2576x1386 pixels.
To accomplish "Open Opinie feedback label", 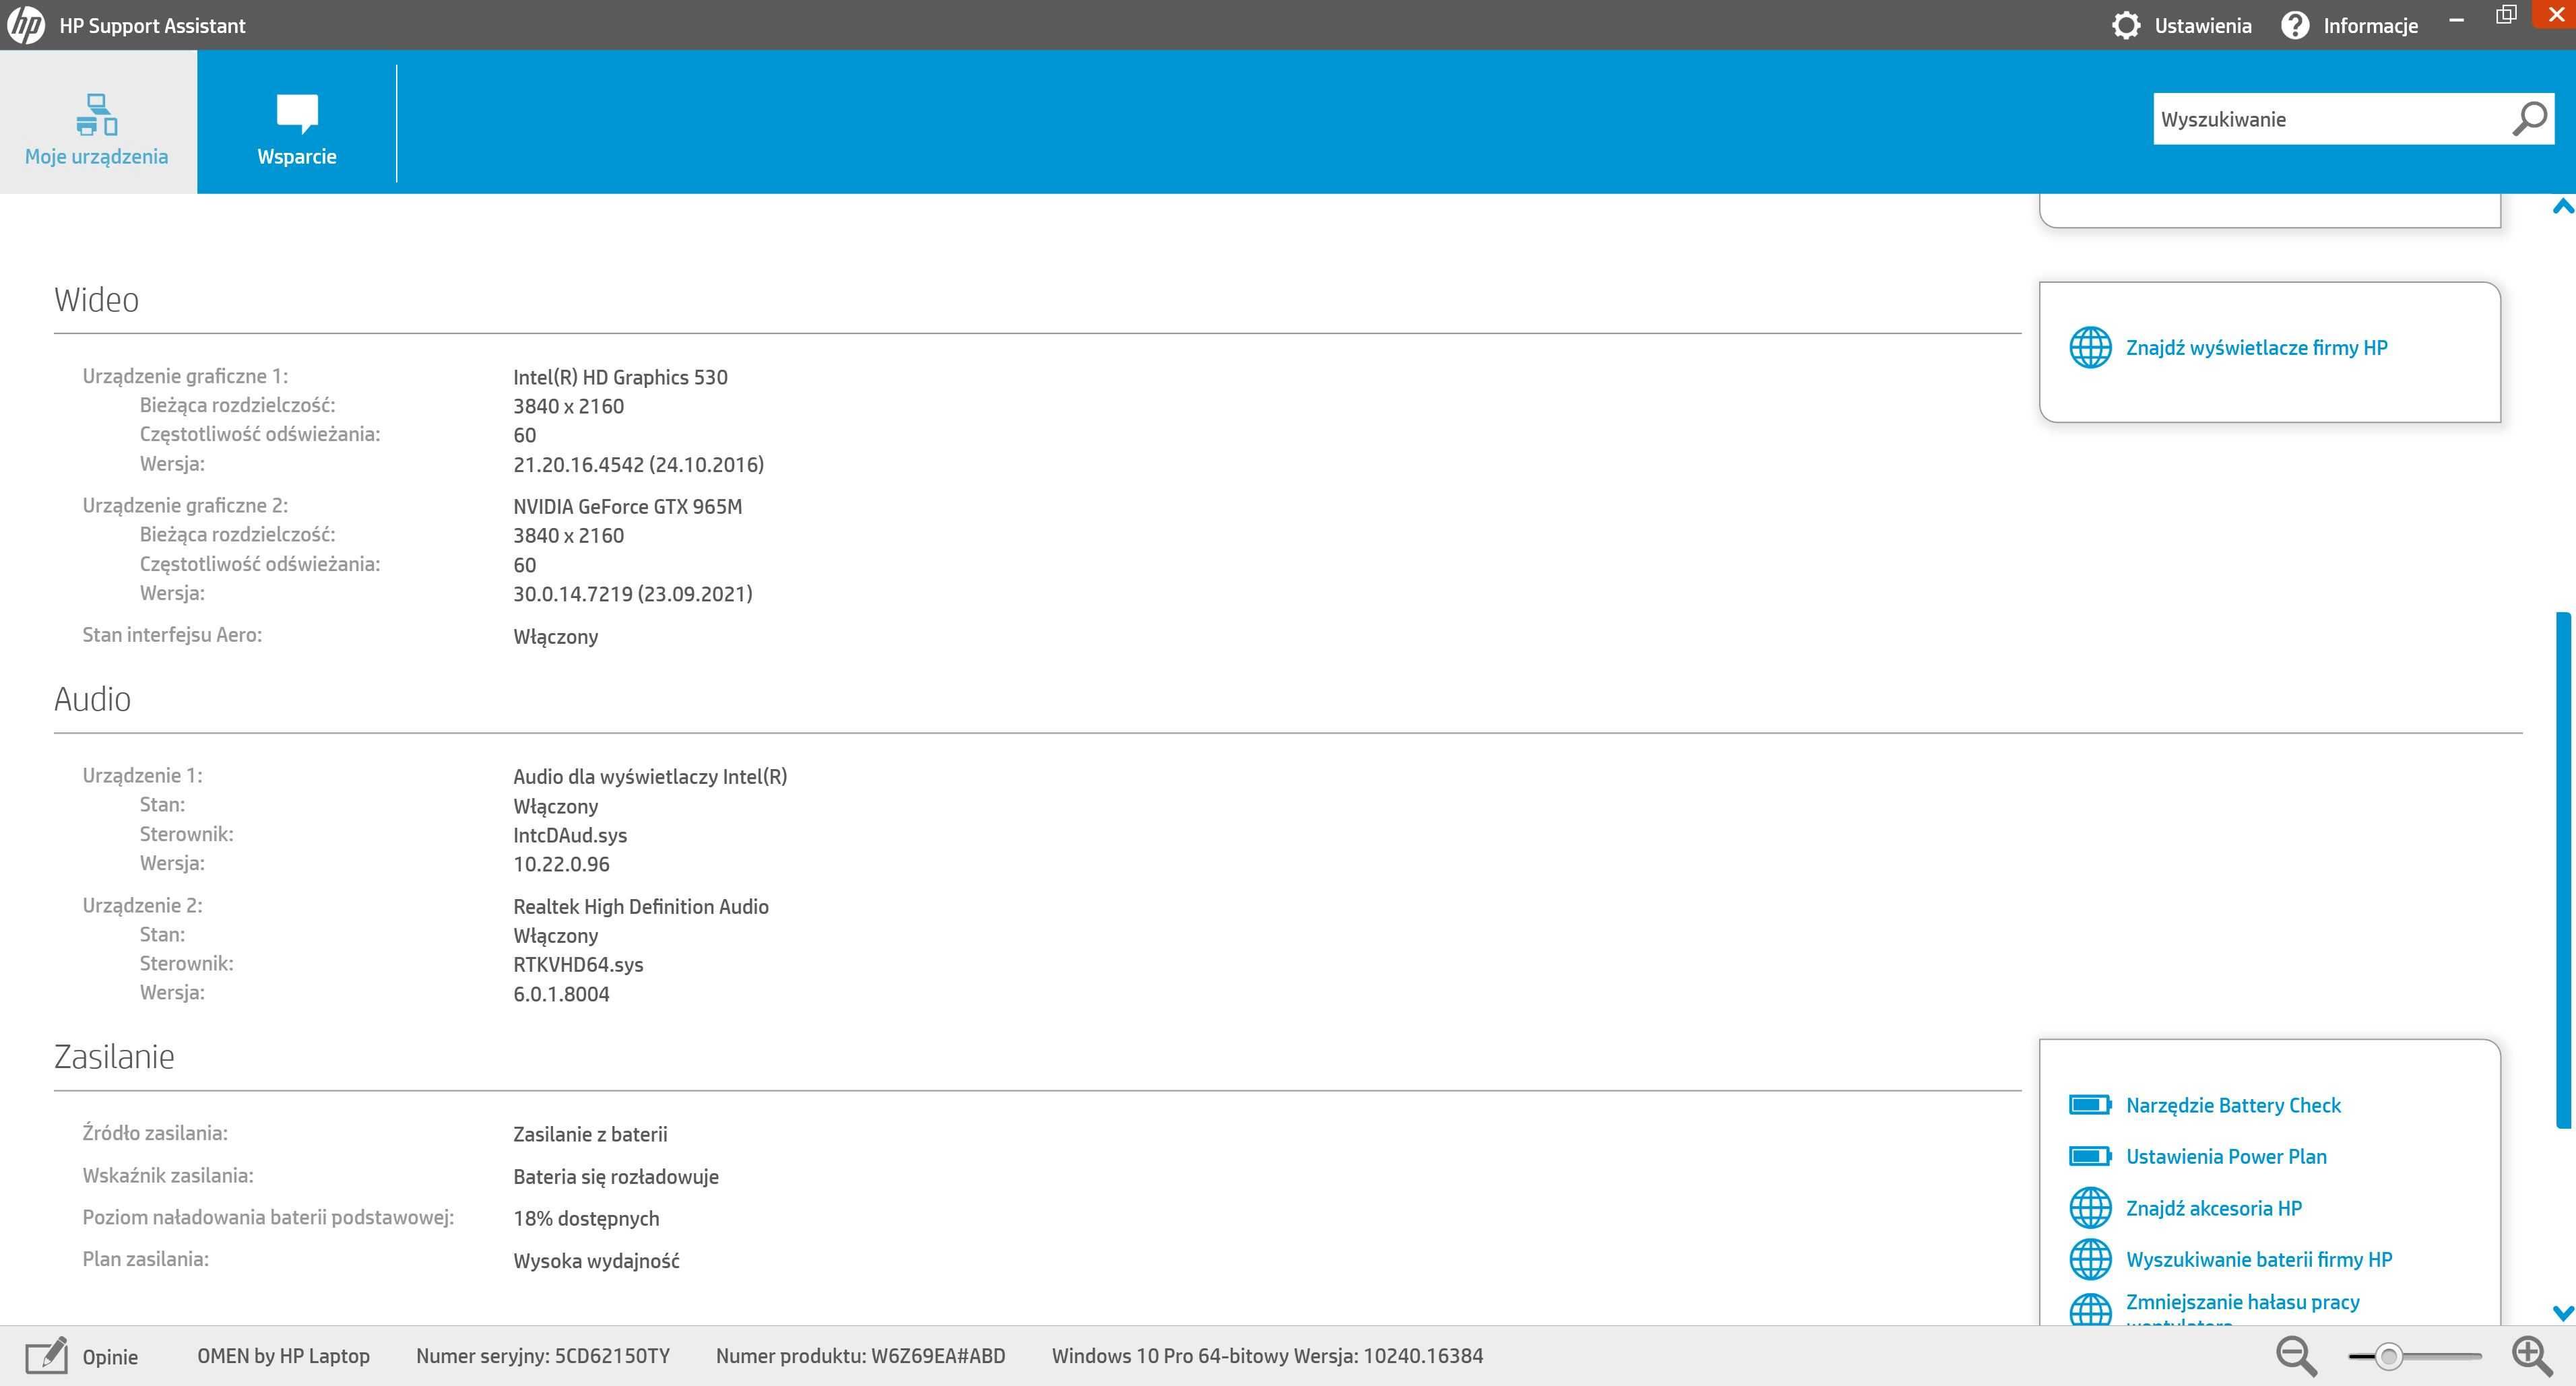I will pyautogui.click(x=110, y=1357).
